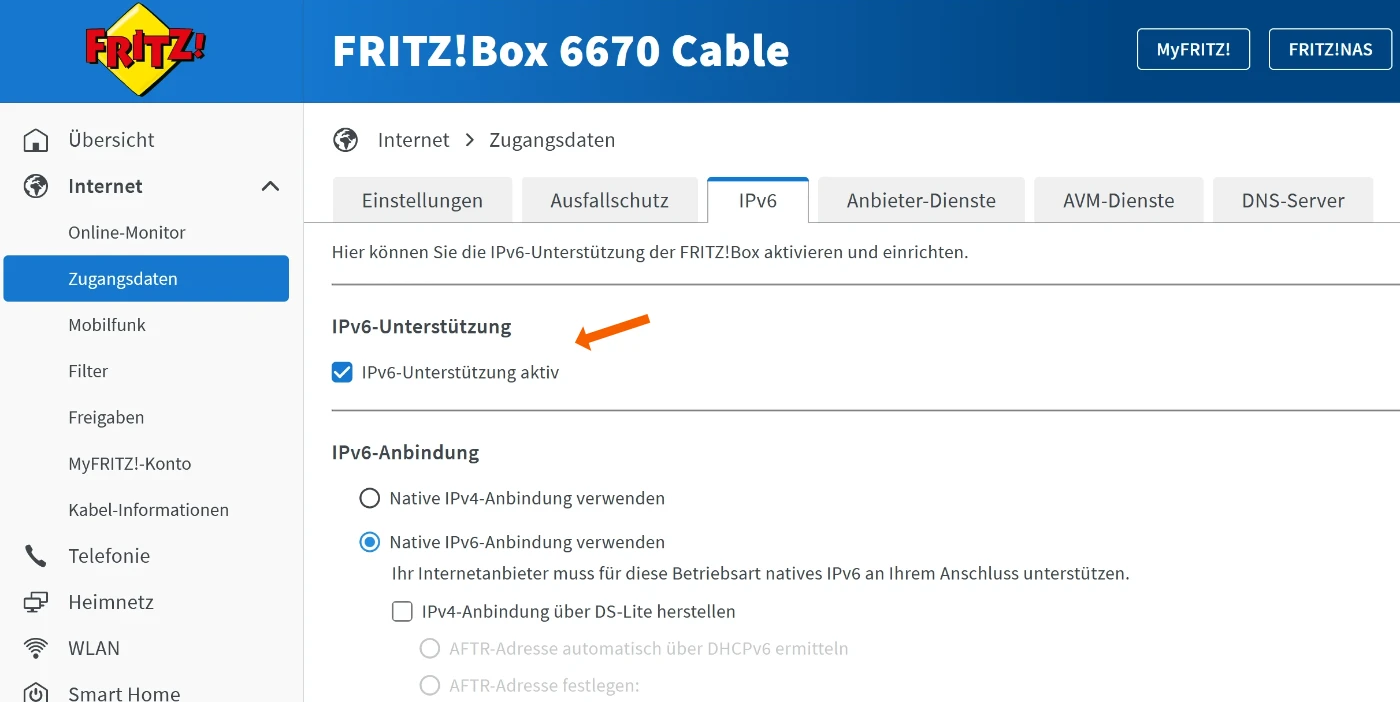
Task: Select AFTR-Adresse festlegen
Action: (x=430, y=685)
